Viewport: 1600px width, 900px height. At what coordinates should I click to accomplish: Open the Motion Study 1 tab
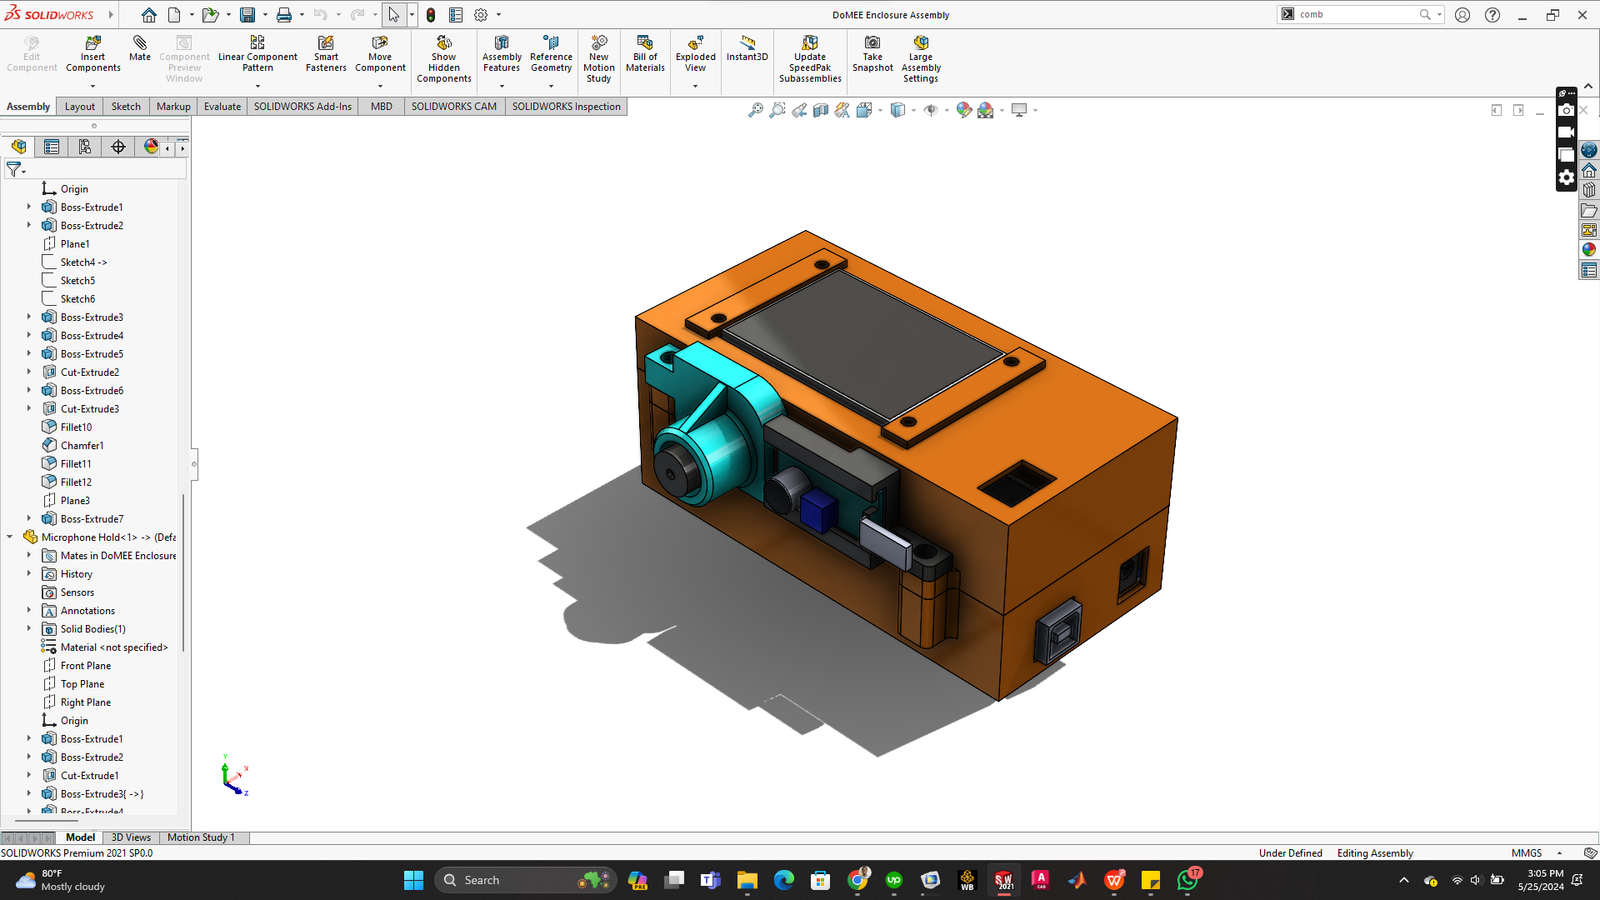(201, 837)
